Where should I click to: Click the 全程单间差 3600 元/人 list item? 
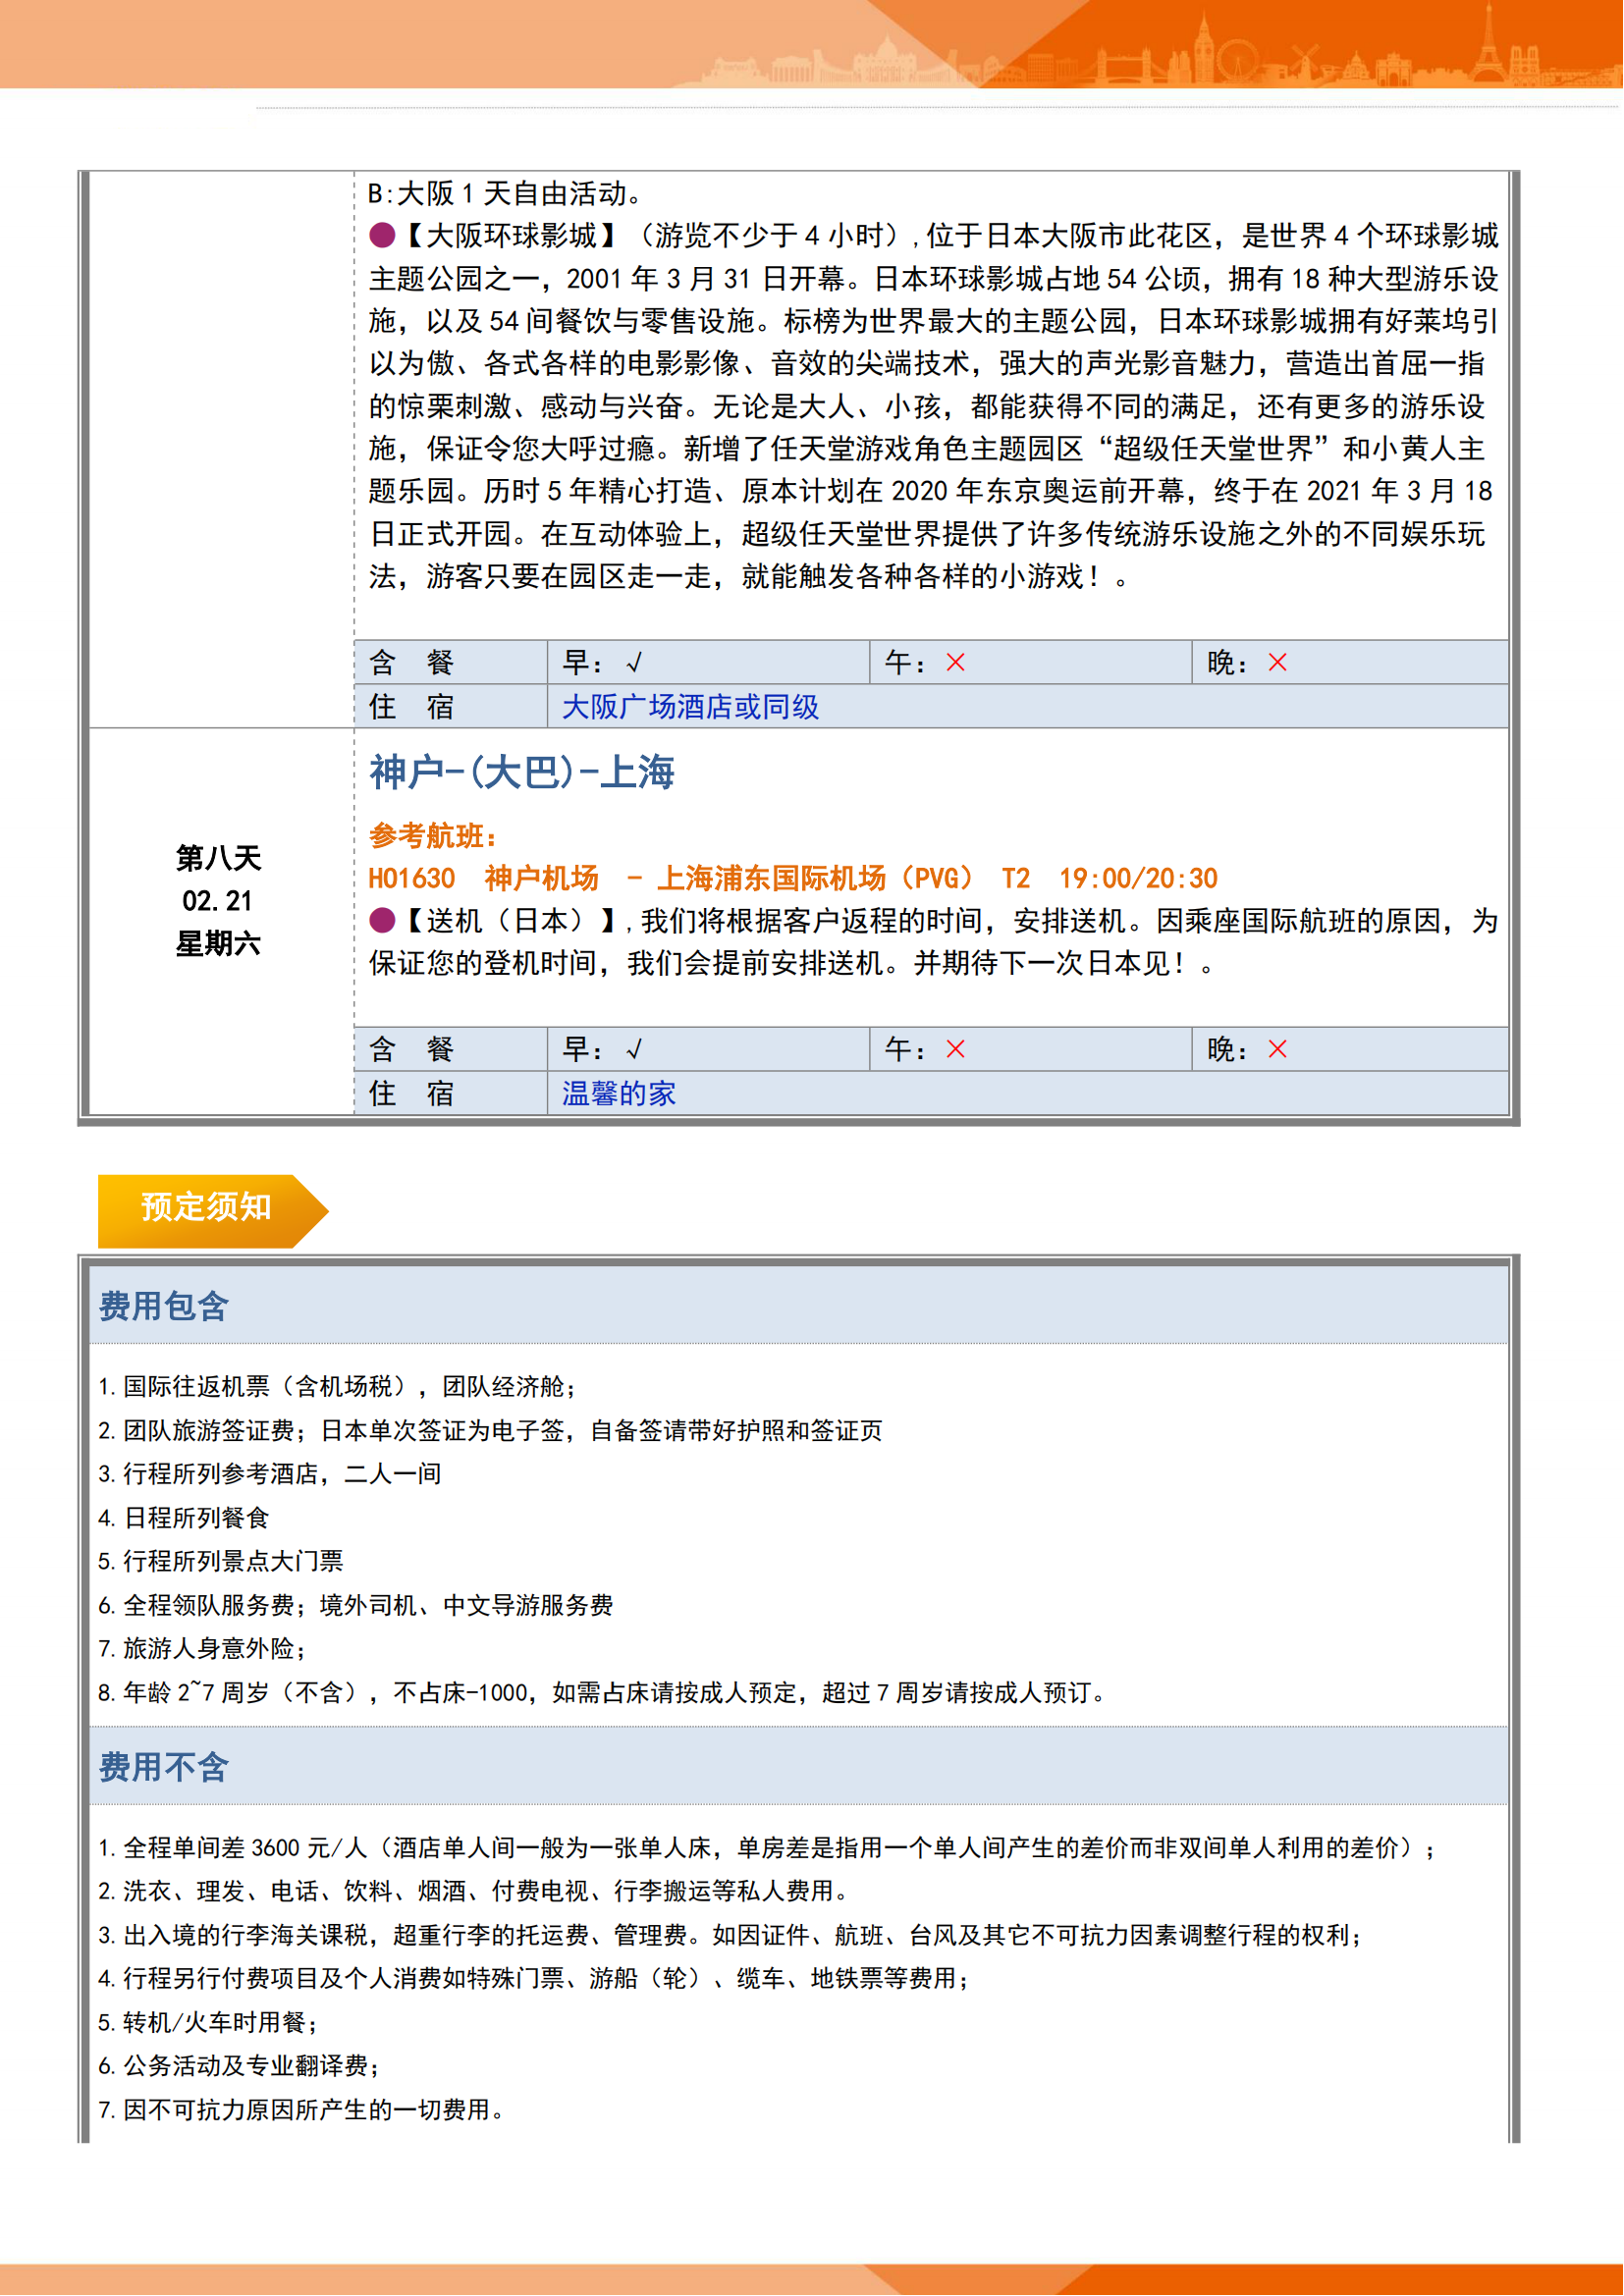[x=766, y=1849]
